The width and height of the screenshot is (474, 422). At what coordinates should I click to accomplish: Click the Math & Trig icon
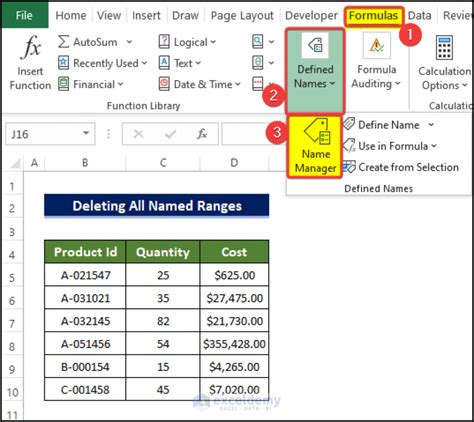[258, 63]
